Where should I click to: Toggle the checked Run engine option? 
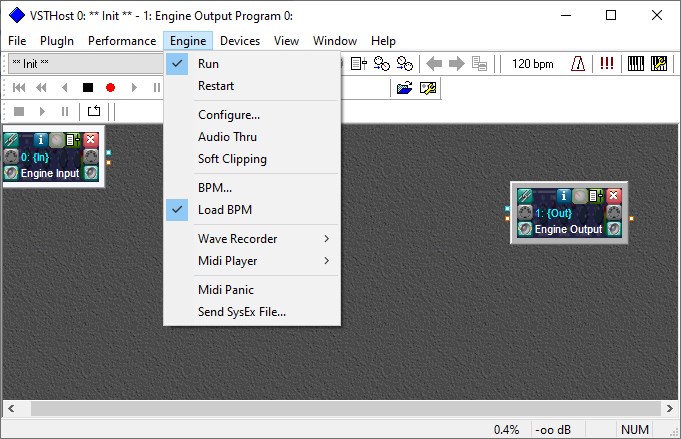[252, 64]
